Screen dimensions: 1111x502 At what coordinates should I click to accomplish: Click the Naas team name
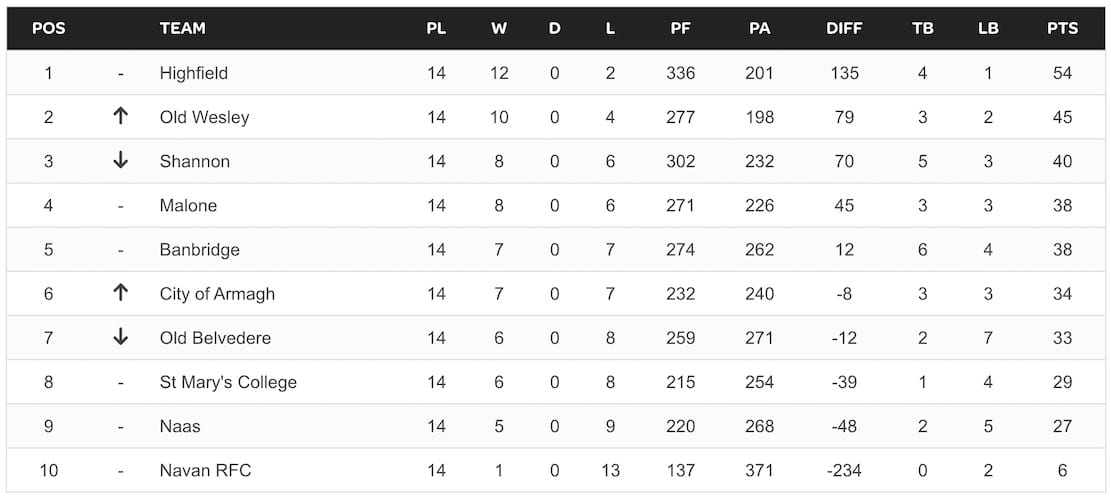pyautogui.click(x=180, y=425)
